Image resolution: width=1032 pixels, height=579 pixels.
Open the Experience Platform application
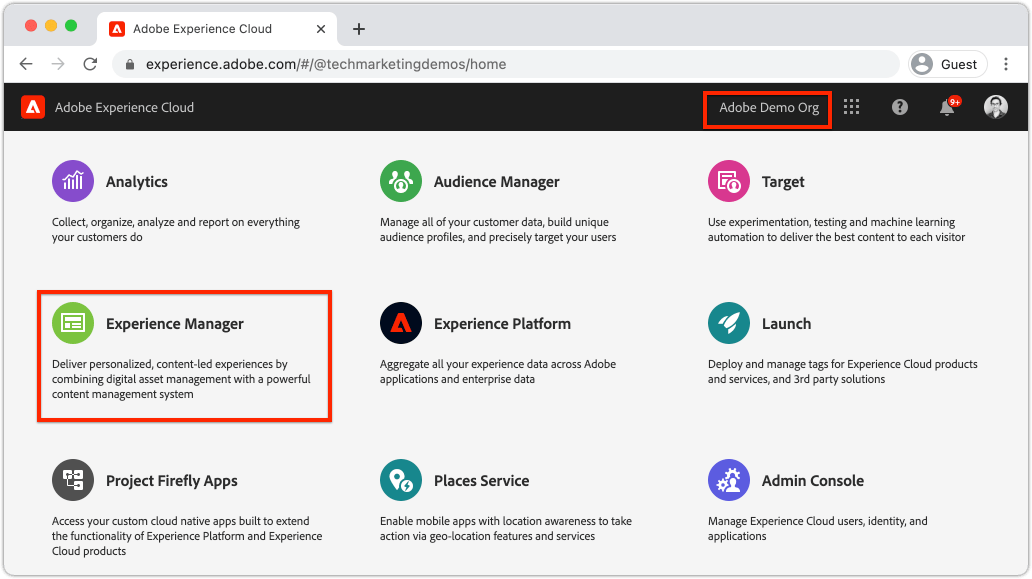[x=501, y=324]
